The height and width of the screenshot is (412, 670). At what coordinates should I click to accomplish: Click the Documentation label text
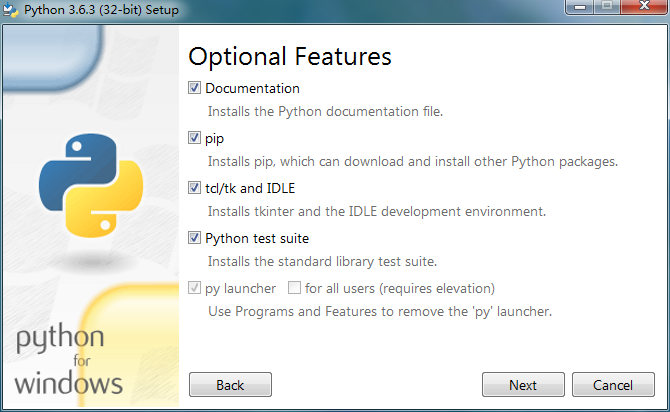click(x=253, y=88)
